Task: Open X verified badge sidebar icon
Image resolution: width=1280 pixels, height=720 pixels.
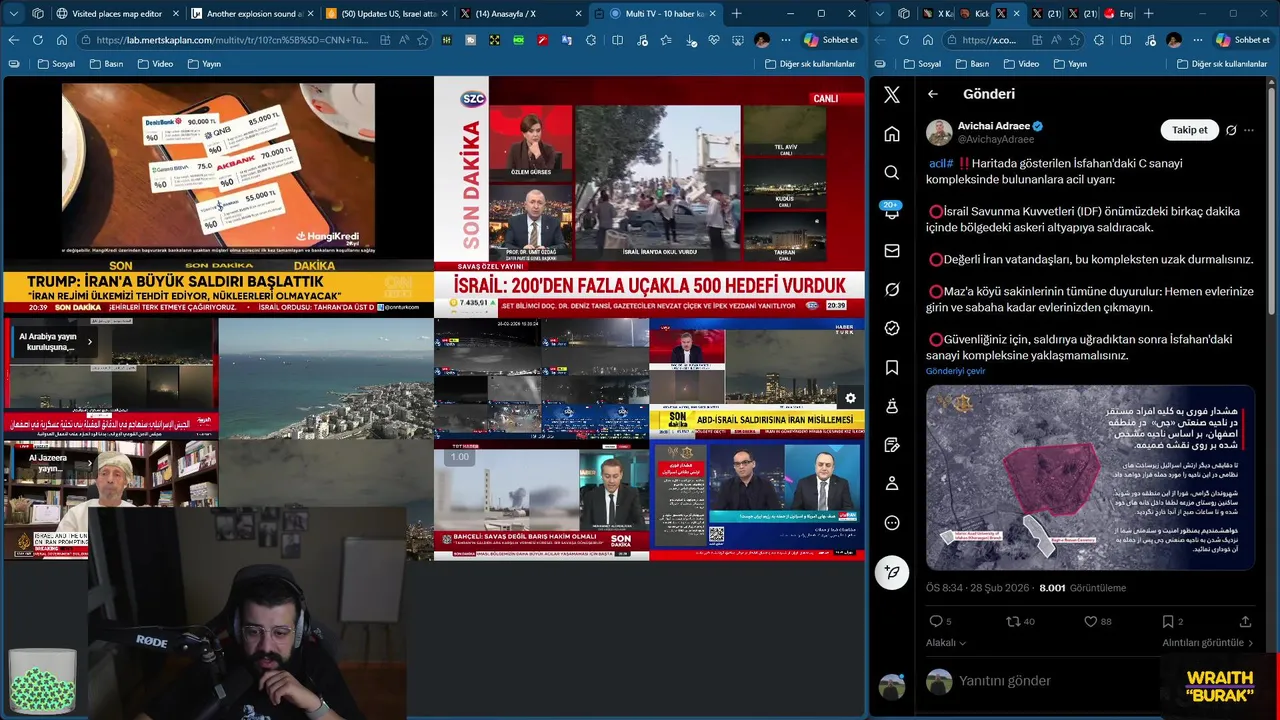Action: (892, 328)
